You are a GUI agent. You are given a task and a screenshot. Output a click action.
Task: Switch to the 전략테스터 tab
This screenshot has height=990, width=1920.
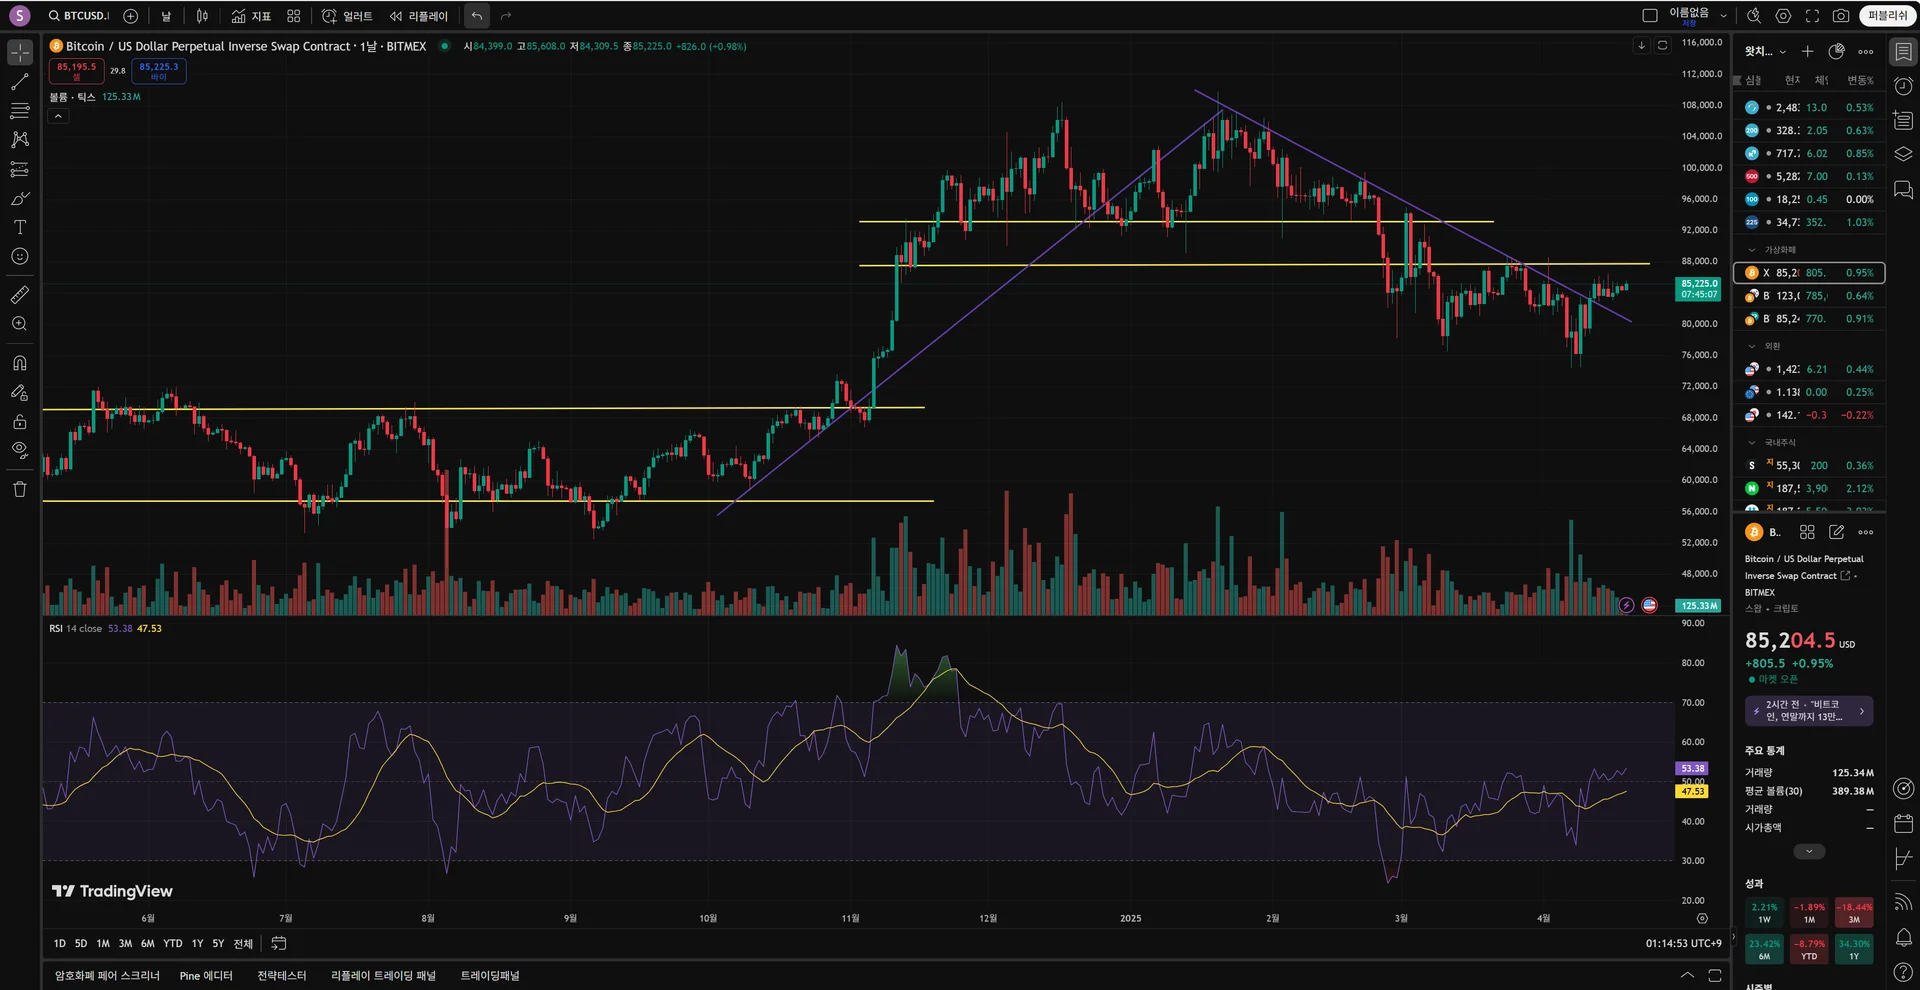[x=282, y=976]
